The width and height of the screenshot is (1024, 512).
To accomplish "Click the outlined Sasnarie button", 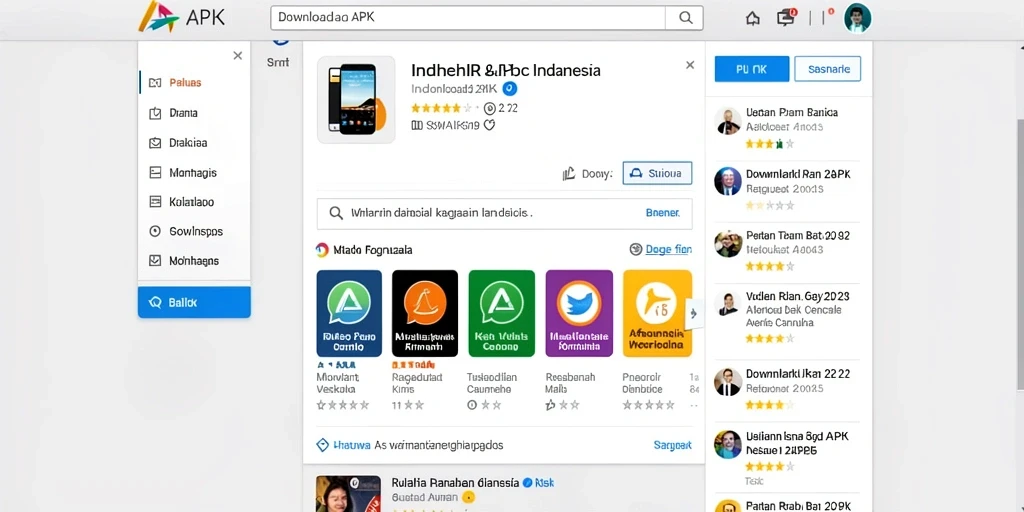I will (827, 69).
